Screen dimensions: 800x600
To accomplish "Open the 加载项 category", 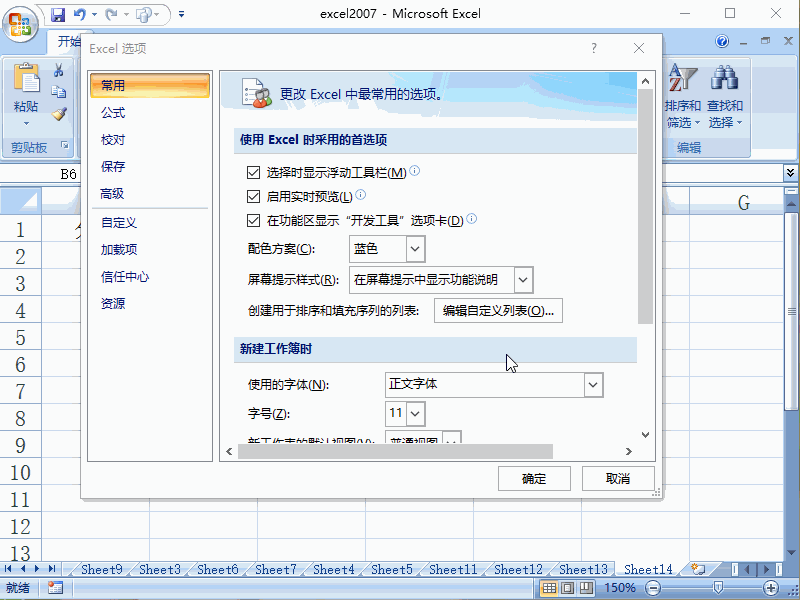I will 150,249.
